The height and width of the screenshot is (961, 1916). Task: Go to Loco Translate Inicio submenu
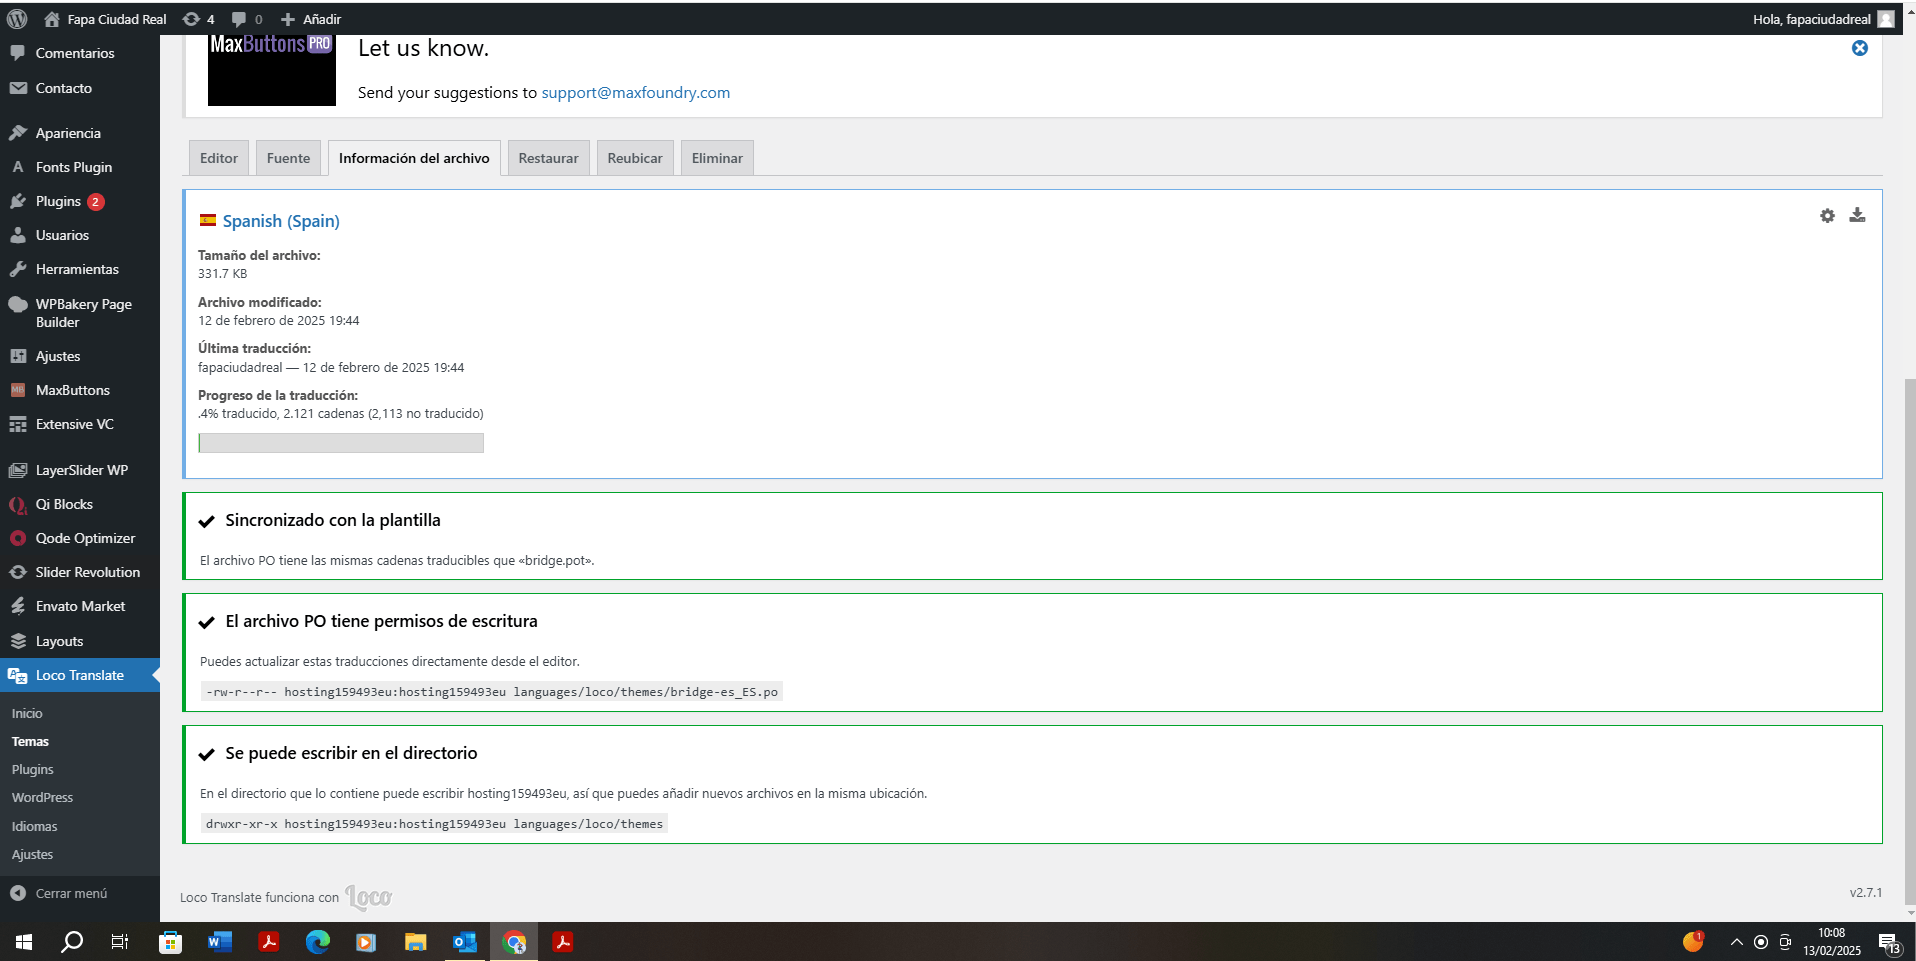(27, 713)
